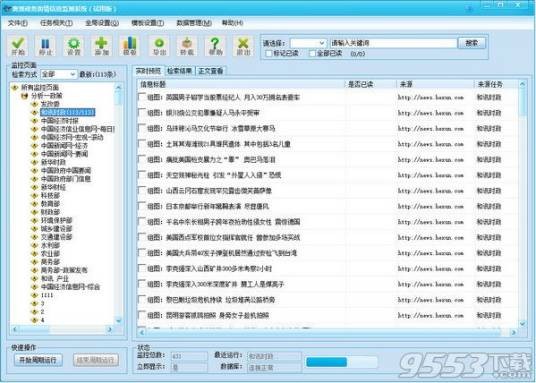This screenshot has width=536, height=383.
Task: Click the node icon beside 商务部-政策发布
Action: pos(34,270)
